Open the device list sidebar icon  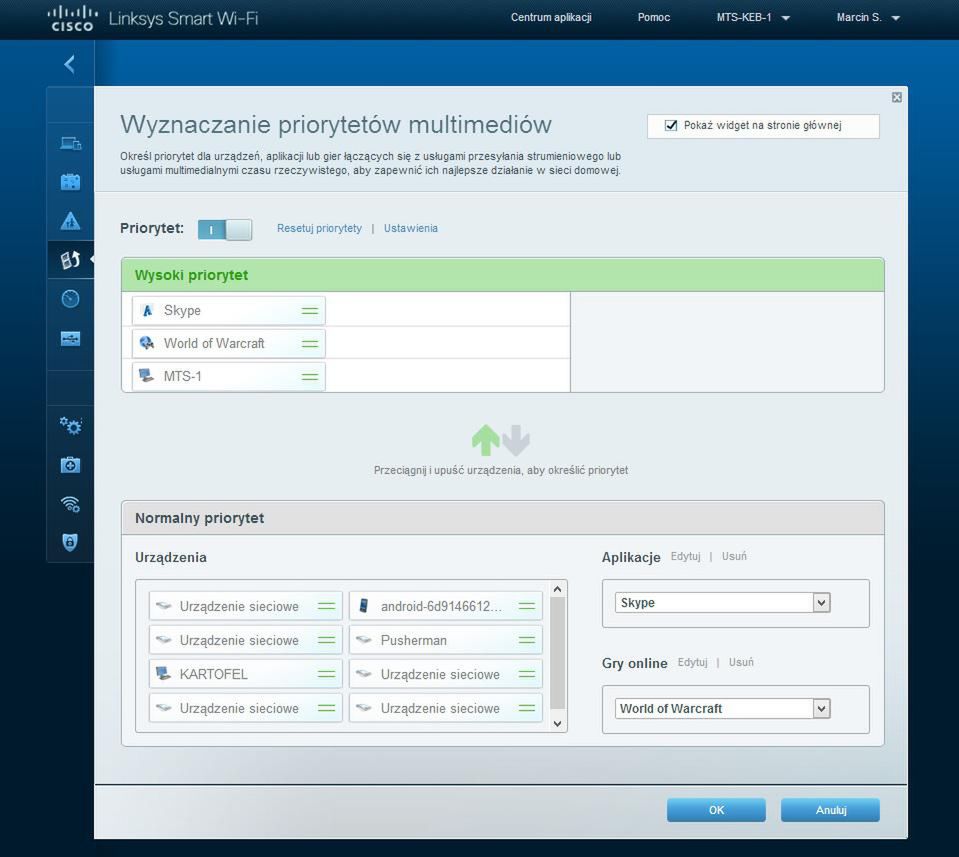point(70,143)
